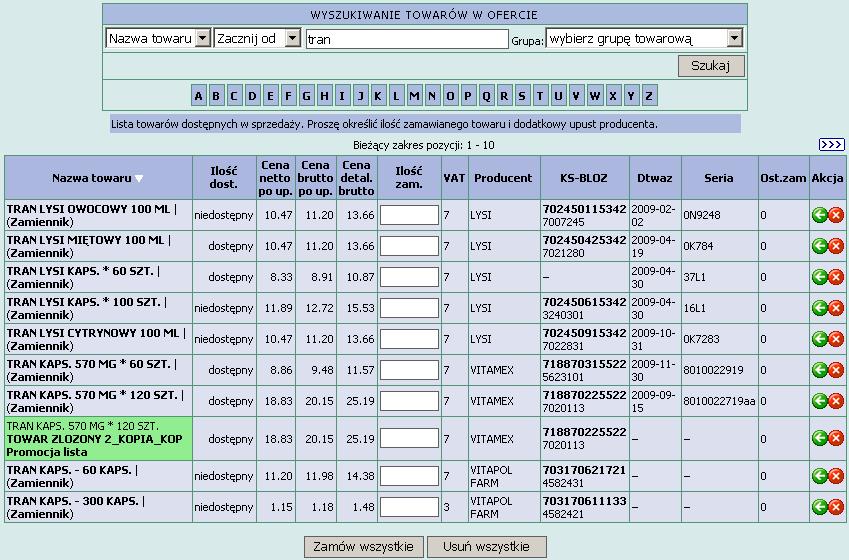Sort table by 'Nazwa towaru' column header
Viewport: 849px width, 560px height.
click(x=92, y=178)
